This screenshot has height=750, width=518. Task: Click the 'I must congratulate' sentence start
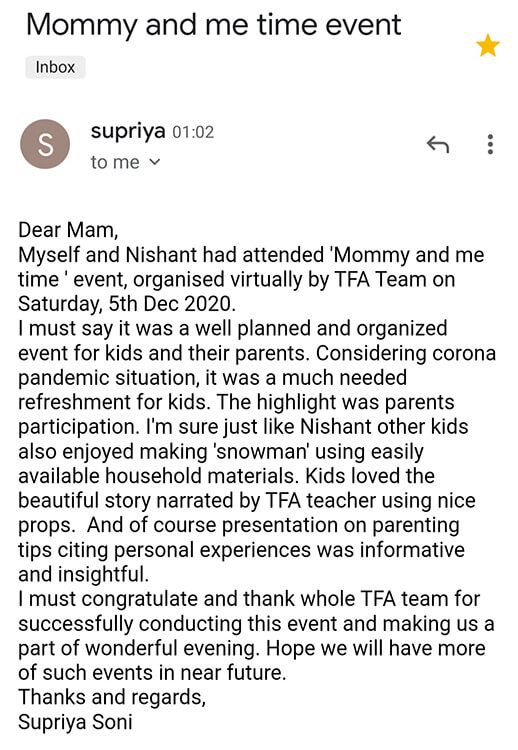click(x=109, y=599)
